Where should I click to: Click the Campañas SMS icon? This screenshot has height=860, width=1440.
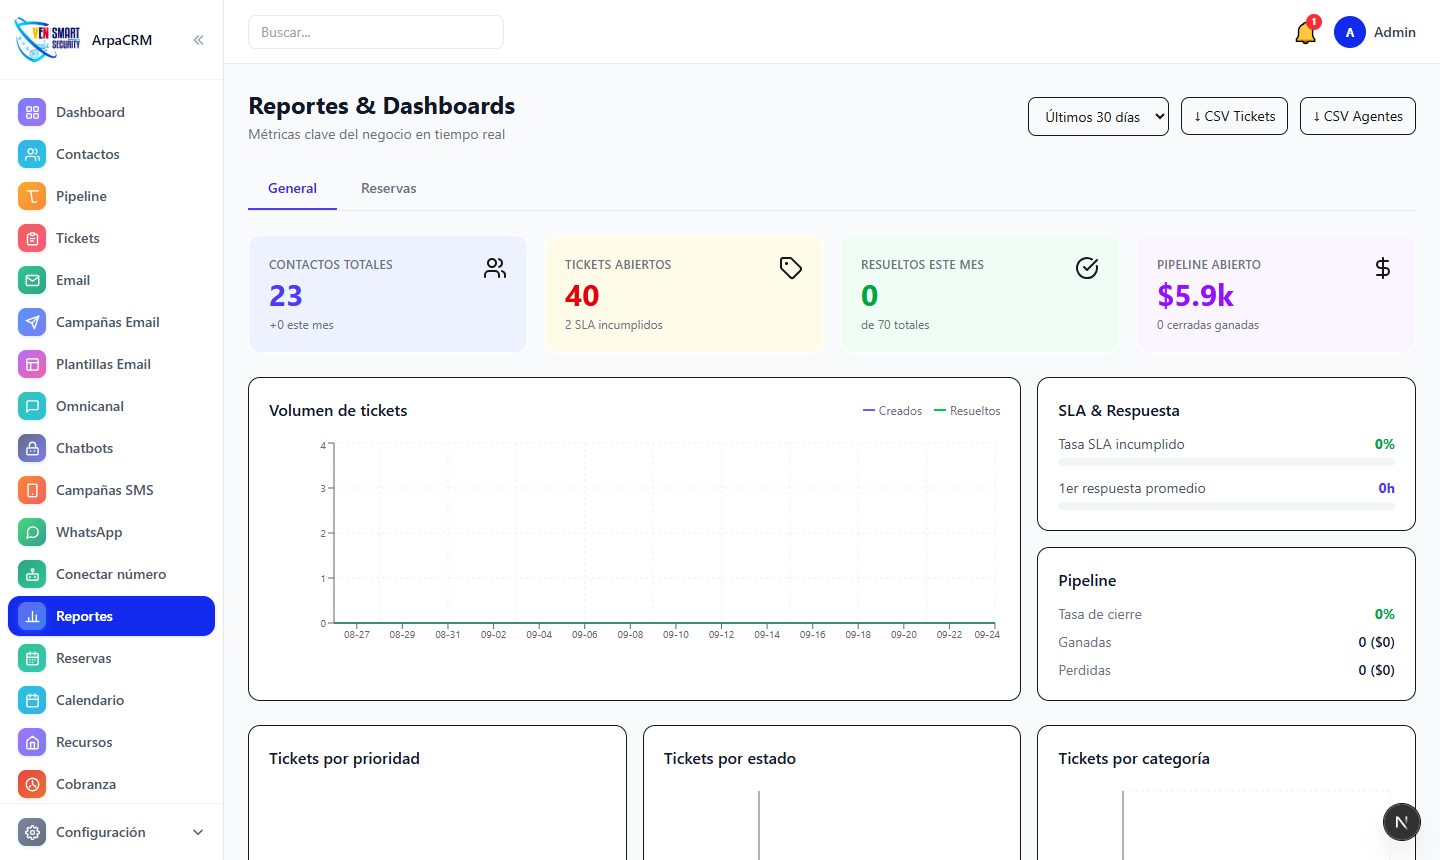pyautogui.click(x=32, y=490)
